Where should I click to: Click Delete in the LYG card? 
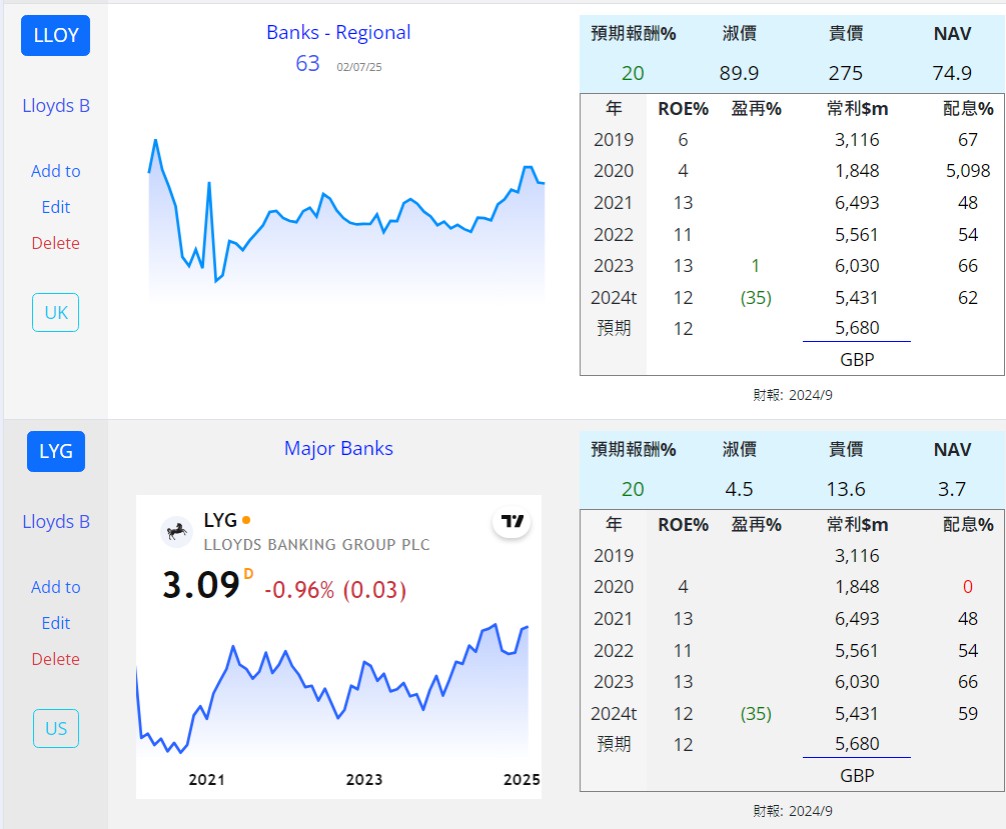[56, 659]
